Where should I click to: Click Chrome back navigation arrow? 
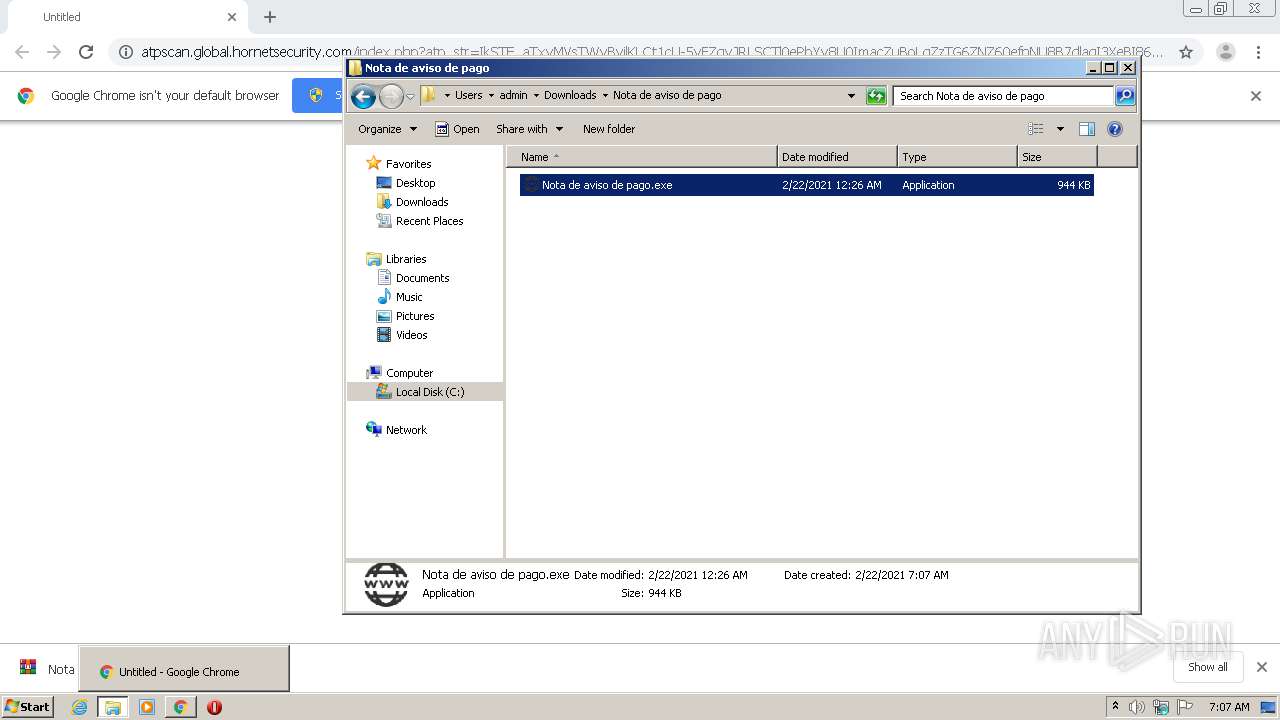[x=22, y=52]
